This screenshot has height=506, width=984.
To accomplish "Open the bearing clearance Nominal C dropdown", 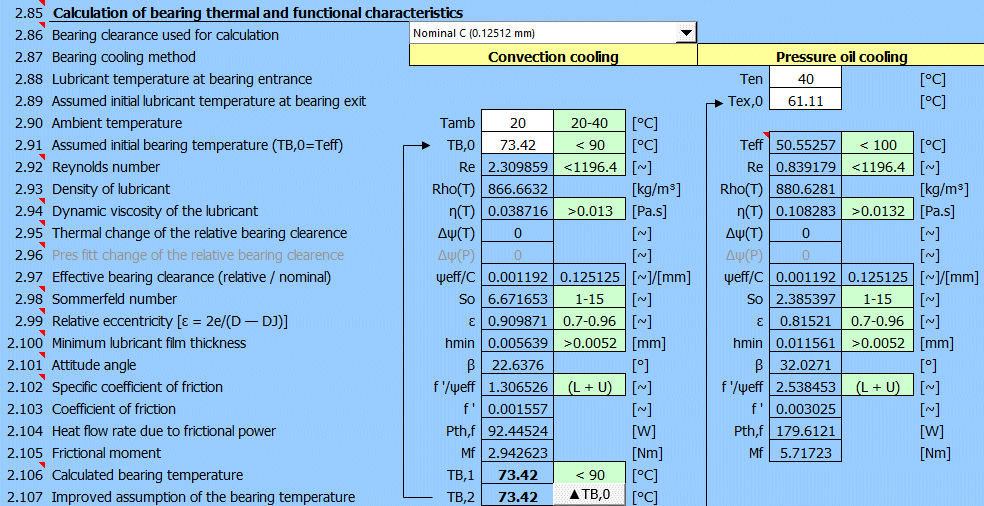I will pyautogui.click(x=685, y=34).
